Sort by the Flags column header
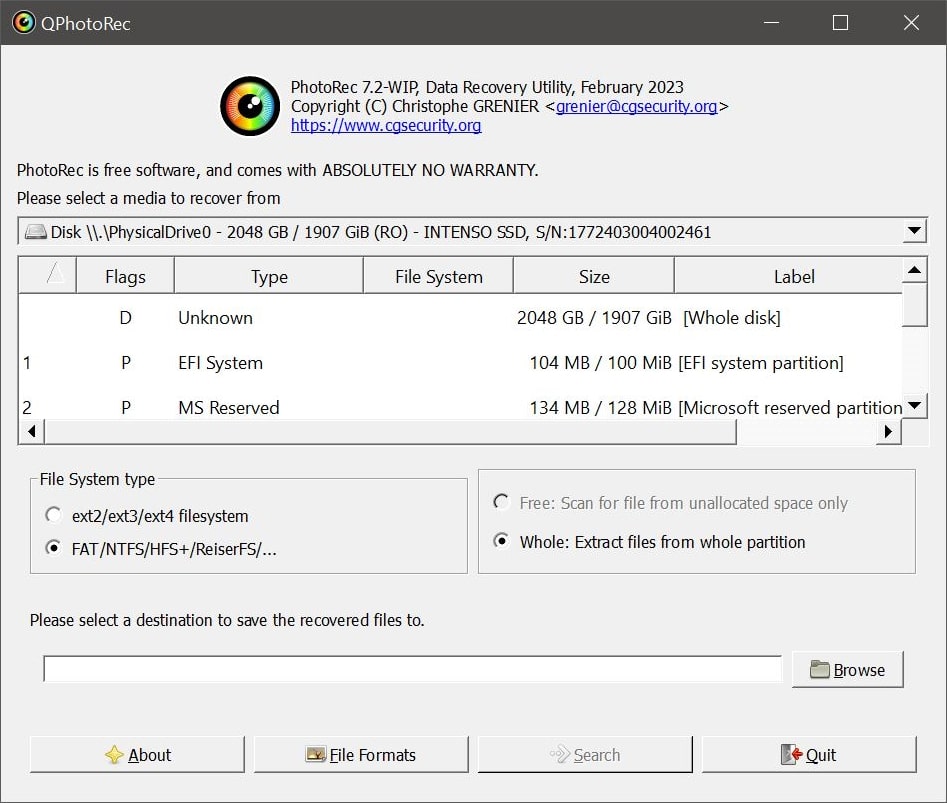The width and height of the screenshot is (947, 803). (125, 276)
